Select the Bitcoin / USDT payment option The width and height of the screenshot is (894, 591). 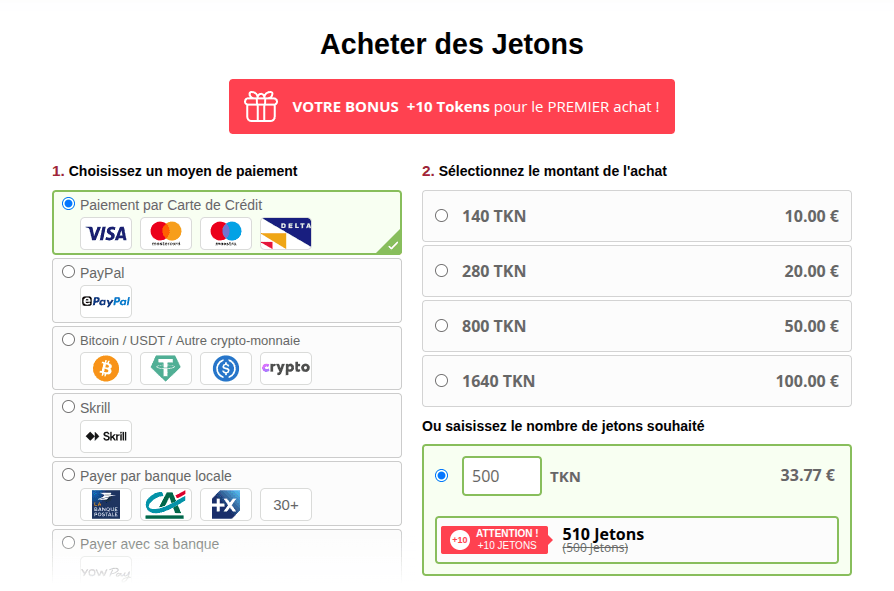point(68,340)
